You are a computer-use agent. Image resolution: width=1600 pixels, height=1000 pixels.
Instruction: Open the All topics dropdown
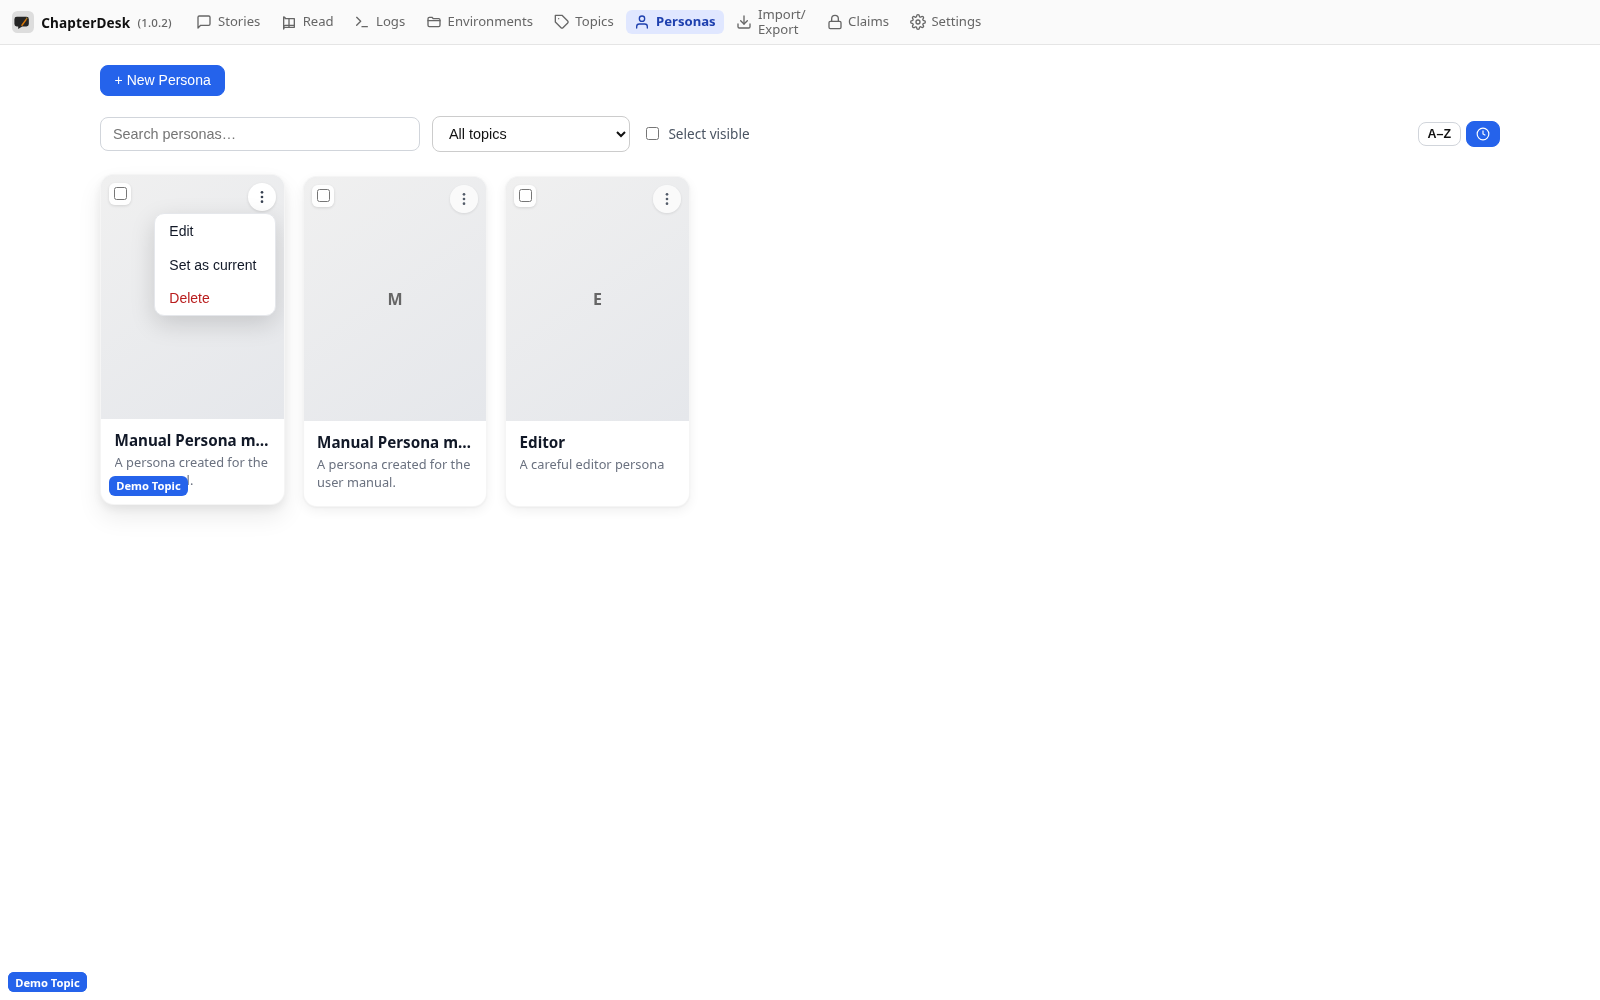531,134
